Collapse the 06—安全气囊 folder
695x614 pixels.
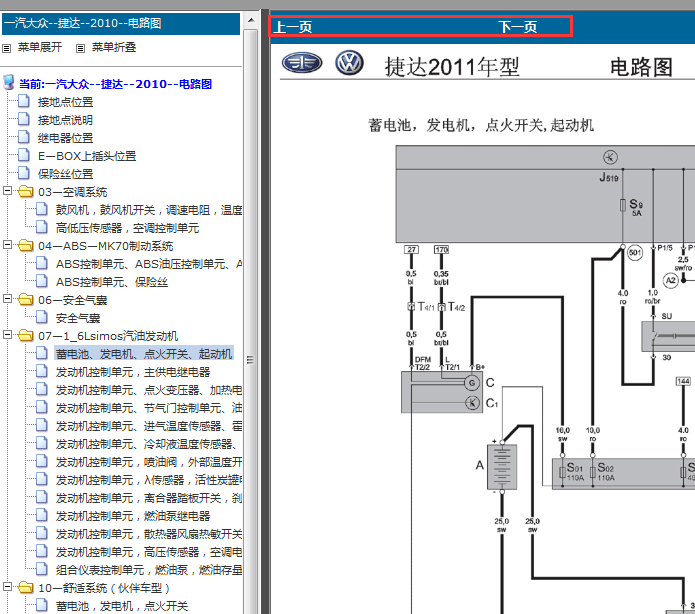click(x=7, y=299)
